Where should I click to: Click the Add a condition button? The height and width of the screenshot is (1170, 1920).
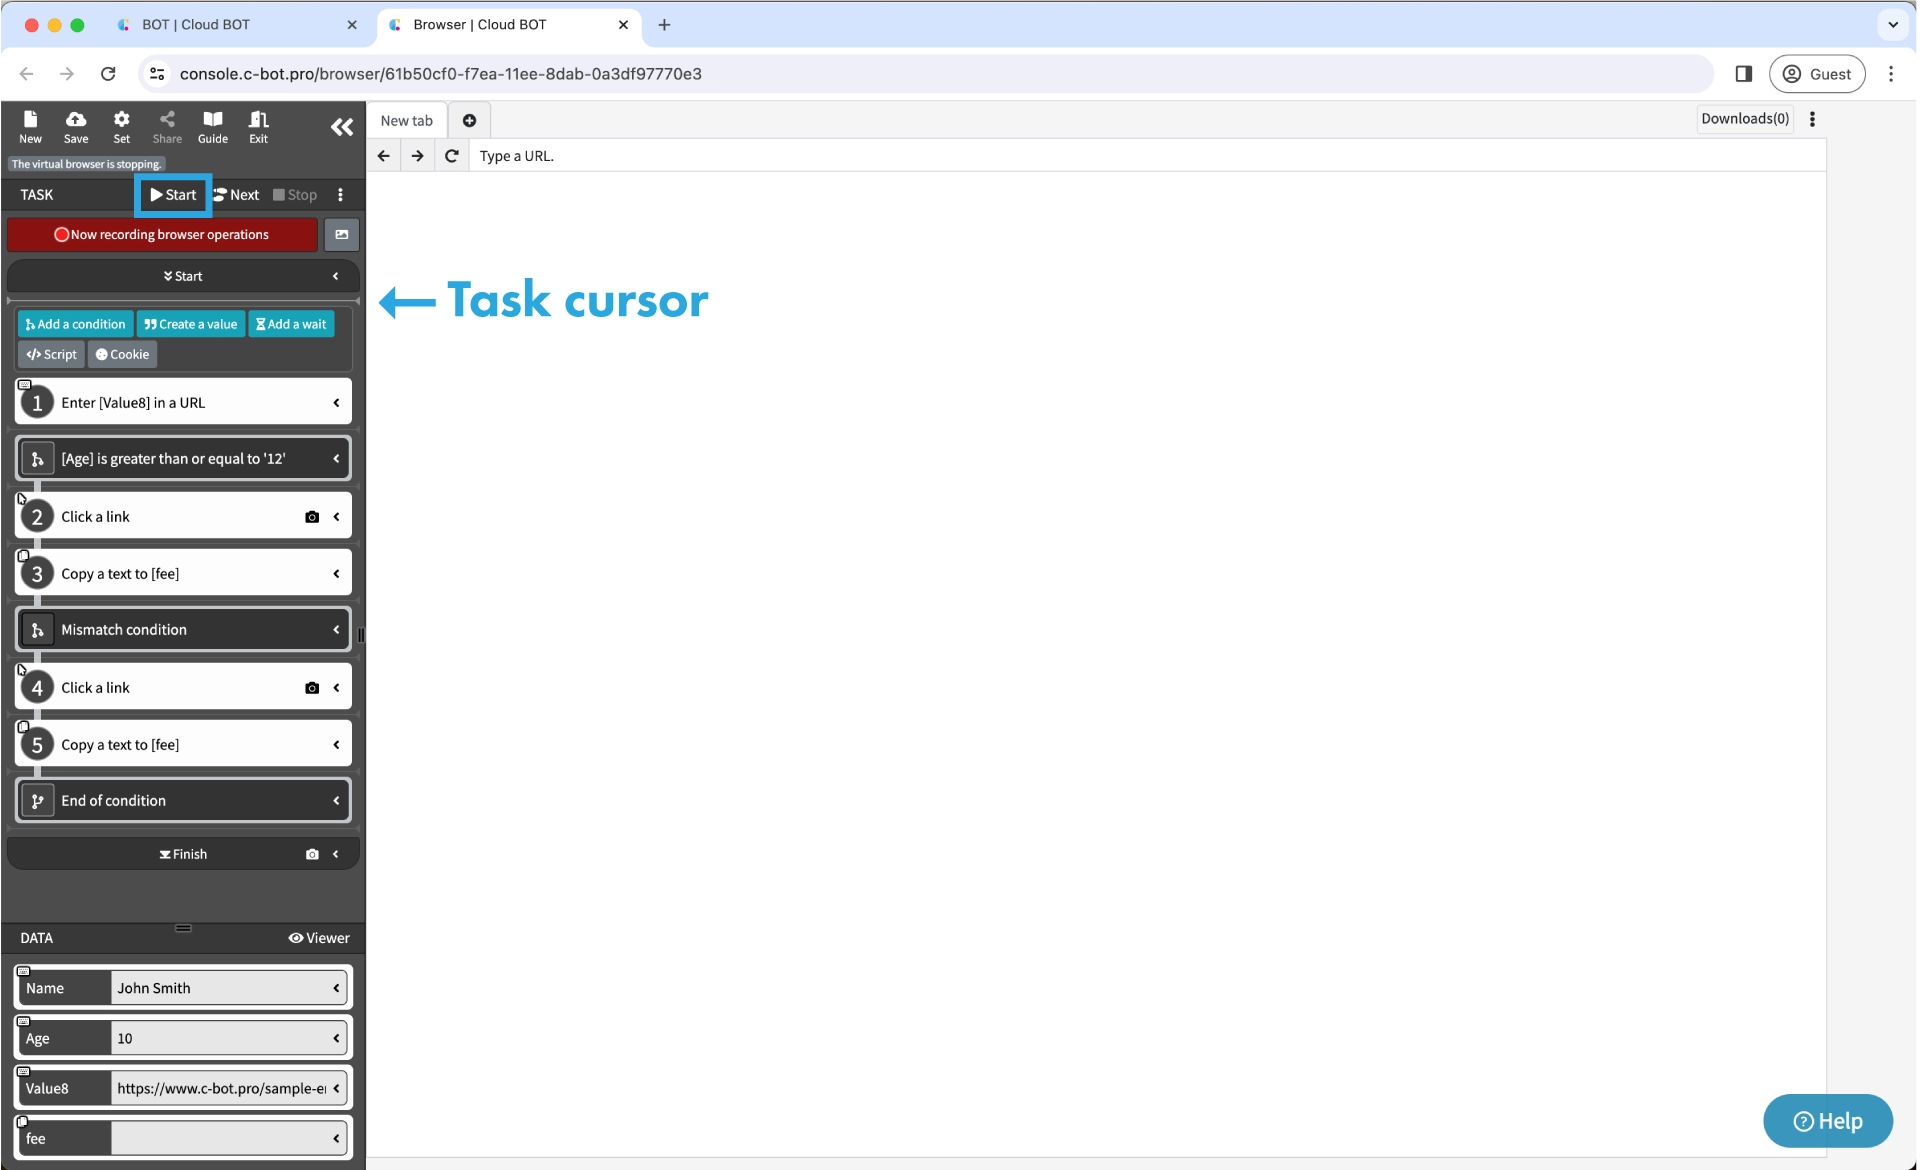[x=75, y=324]
